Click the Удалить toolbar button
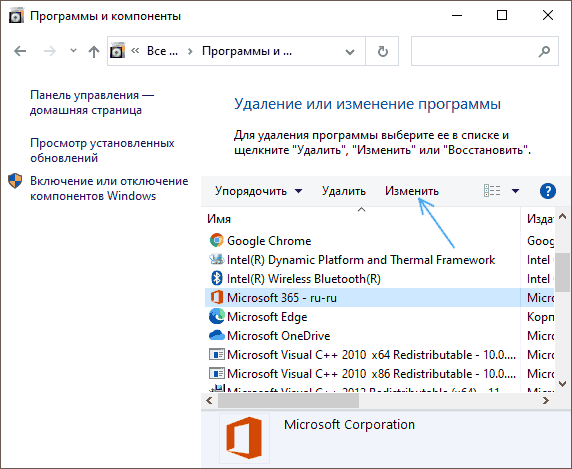The image size is (572, 469). pos(344,191)
